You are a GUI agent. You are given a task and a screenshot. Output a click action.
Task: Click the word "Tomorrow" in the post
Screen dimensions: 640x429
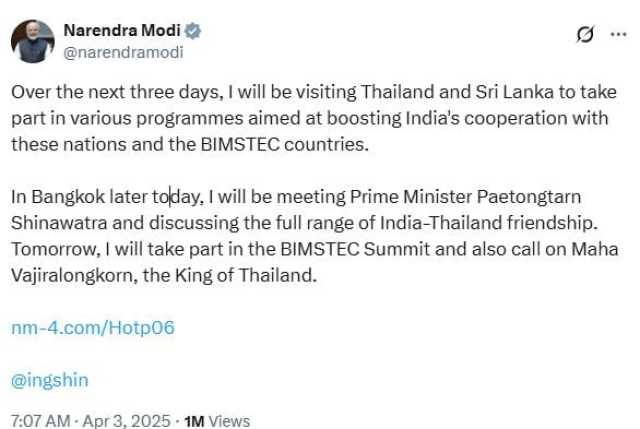[x=54, y=249]
